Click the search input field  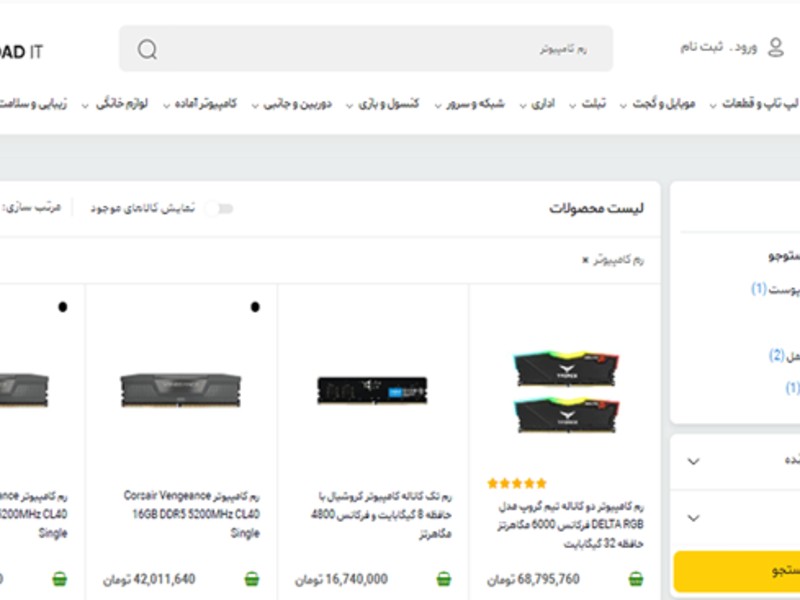[366, 49]
